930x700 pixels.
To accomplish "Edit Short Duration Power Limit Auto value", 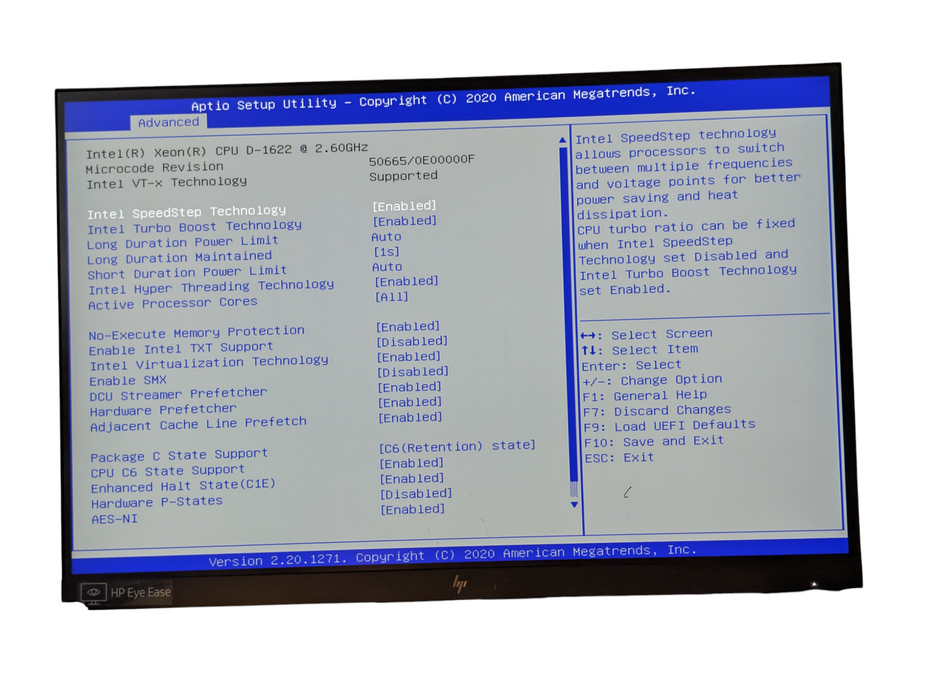I will point(387,267).
